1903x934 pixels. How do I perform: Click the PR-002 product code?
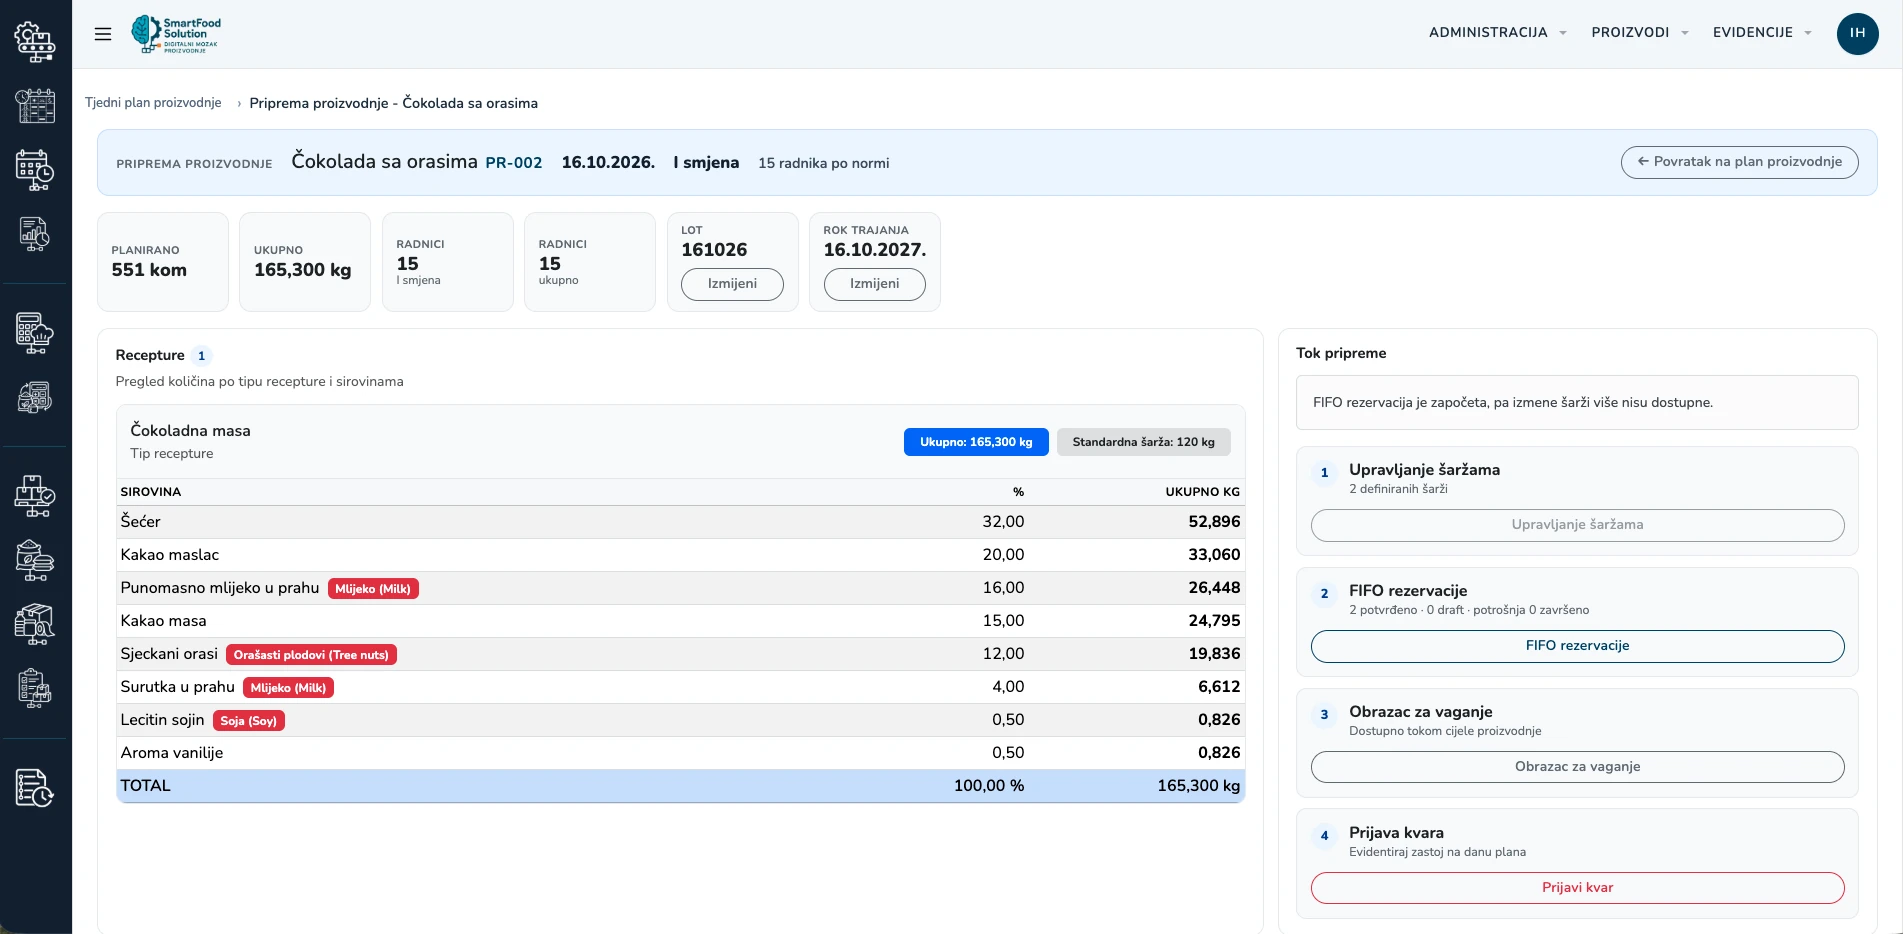tap(513, 163)
